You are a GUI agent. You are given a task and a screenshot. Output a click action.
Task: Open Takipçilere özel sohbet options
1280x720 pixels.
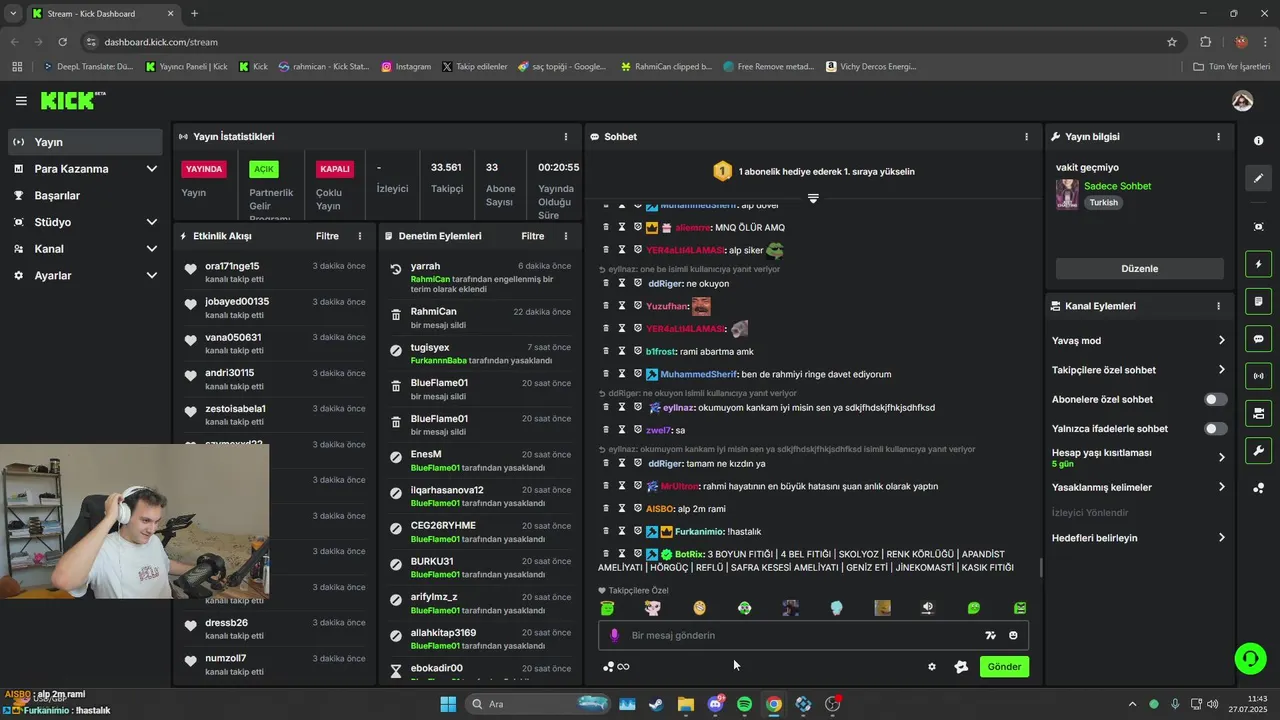tap(1139, 370)
